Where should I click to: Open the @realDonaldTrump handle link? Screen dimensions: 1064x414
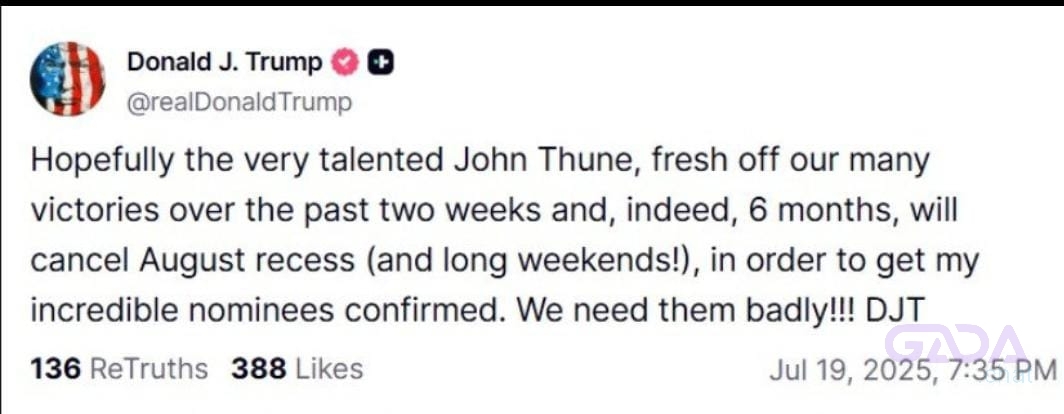[x=240, y=103]
